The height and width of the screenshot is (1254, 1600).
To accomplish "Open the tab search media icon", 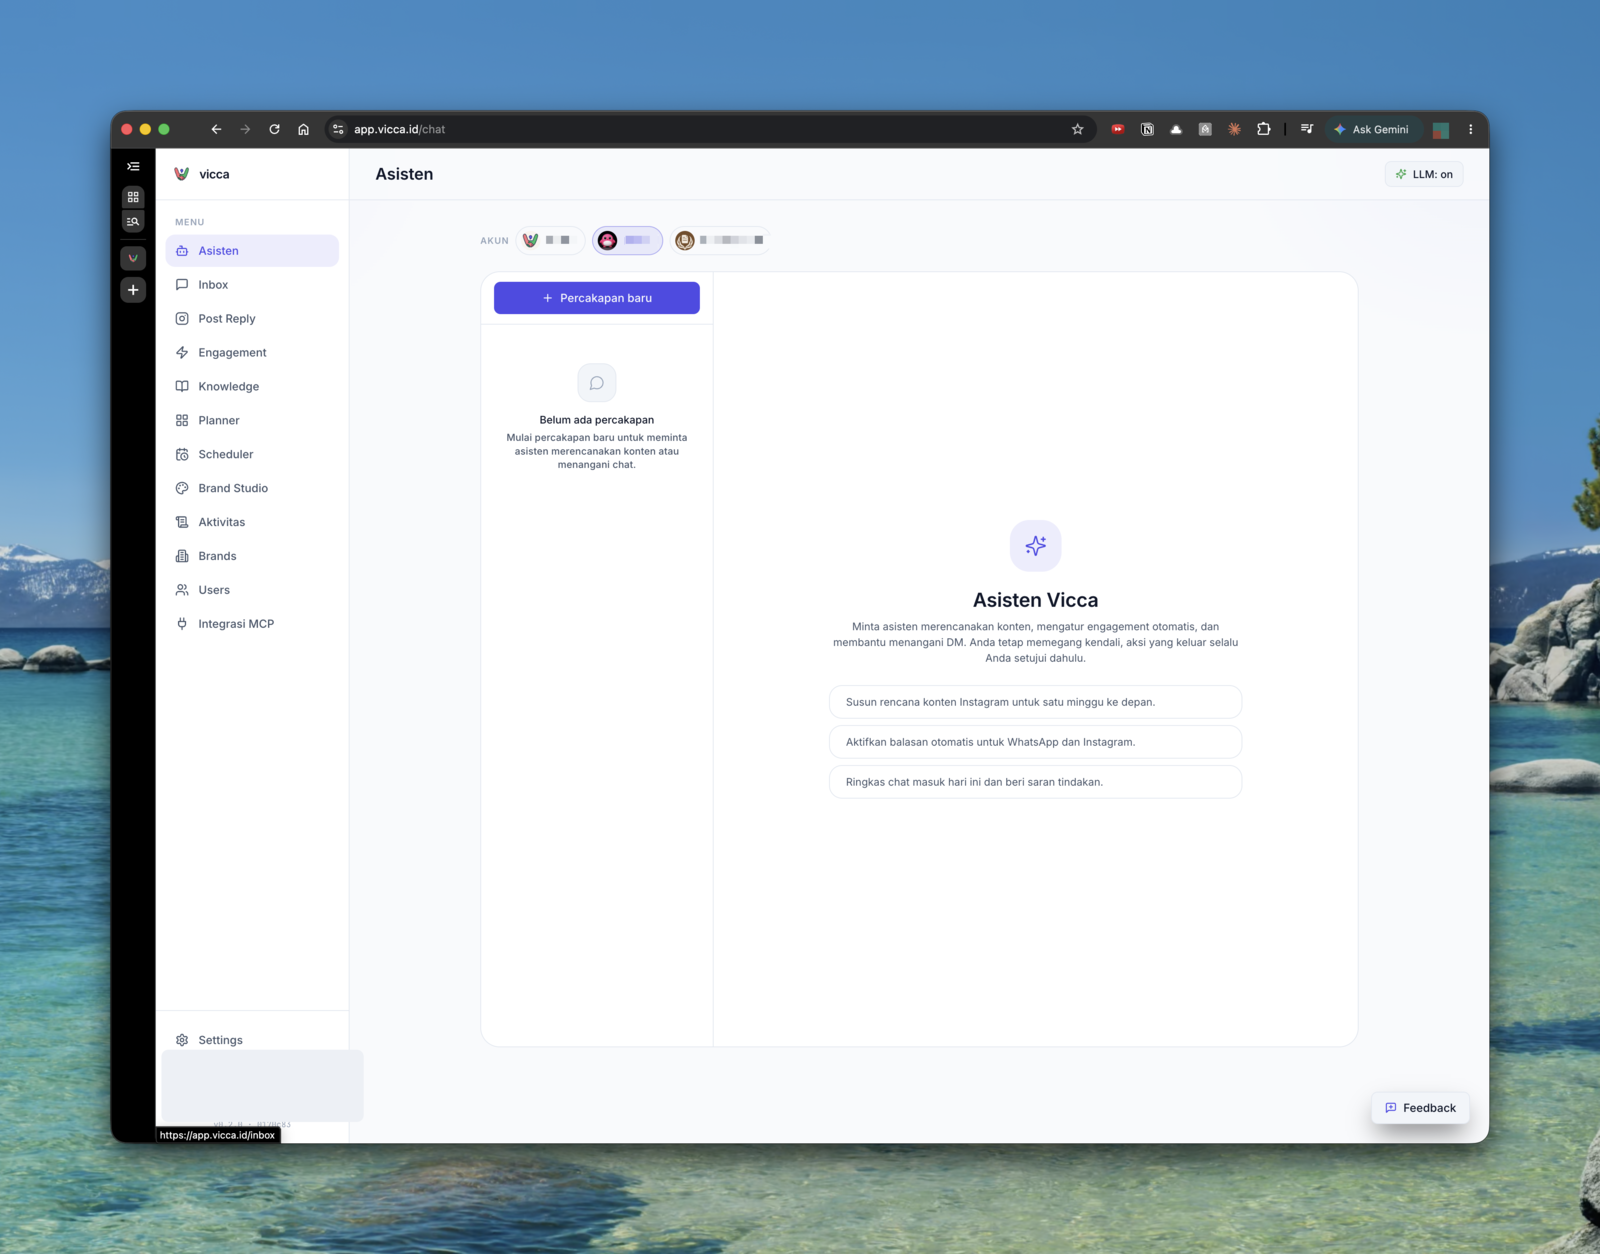I will tap(1306, 129).
